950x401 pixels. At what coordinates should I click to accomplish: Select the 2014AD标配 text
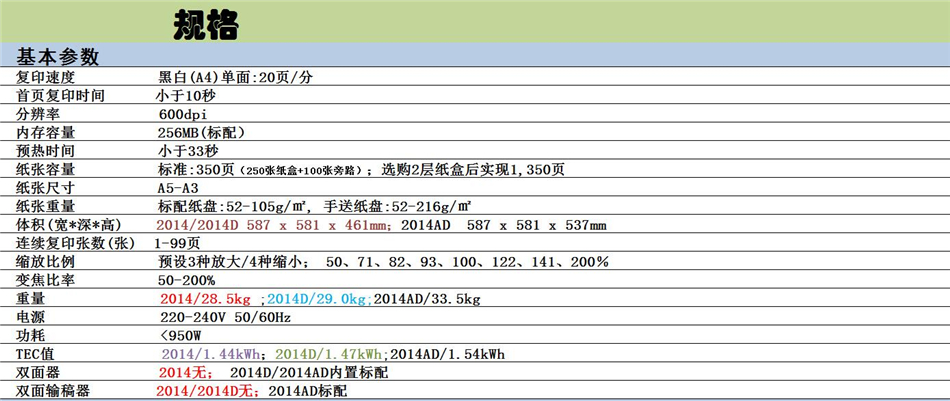pyautogui.click(x=308, y=391)
